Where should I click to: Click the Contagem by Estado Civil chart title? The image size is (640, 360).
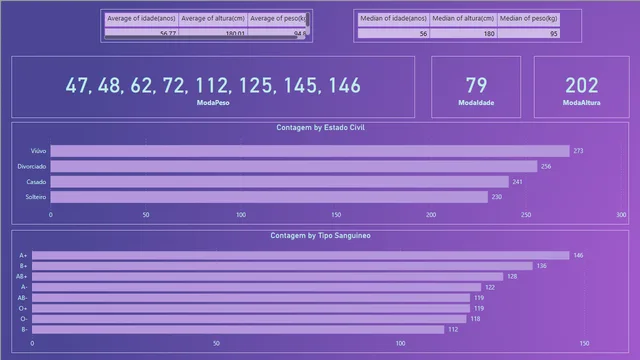coord(320,128)
